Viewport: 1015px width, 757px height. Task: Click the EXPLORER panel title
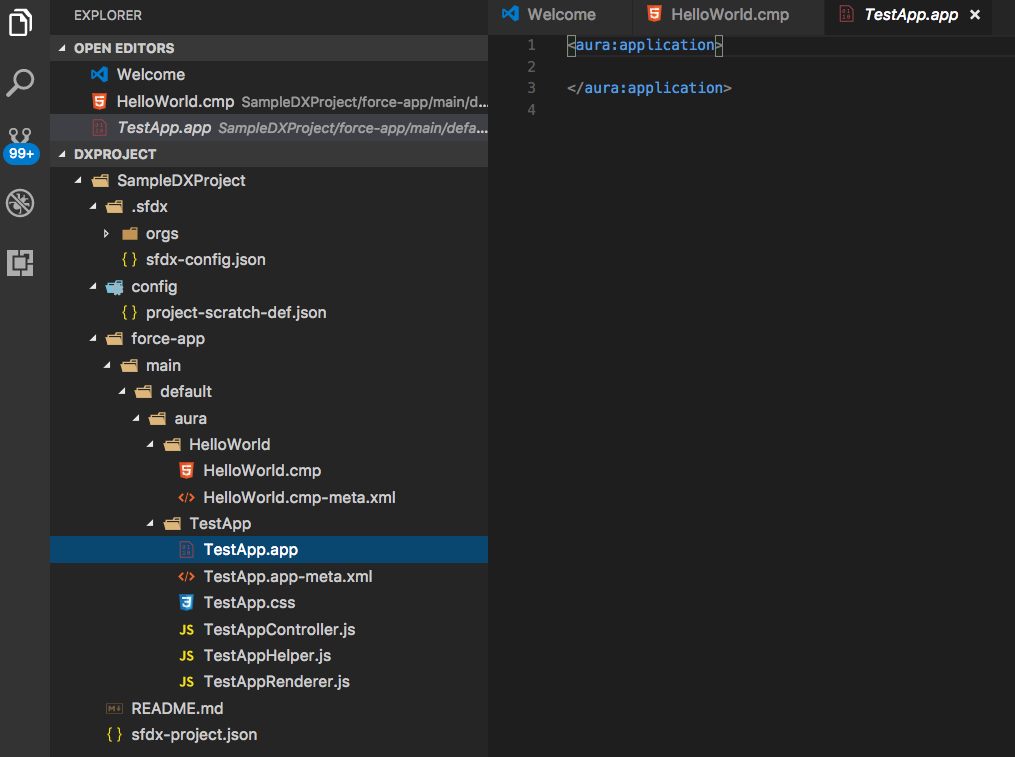tap(108, 16)
